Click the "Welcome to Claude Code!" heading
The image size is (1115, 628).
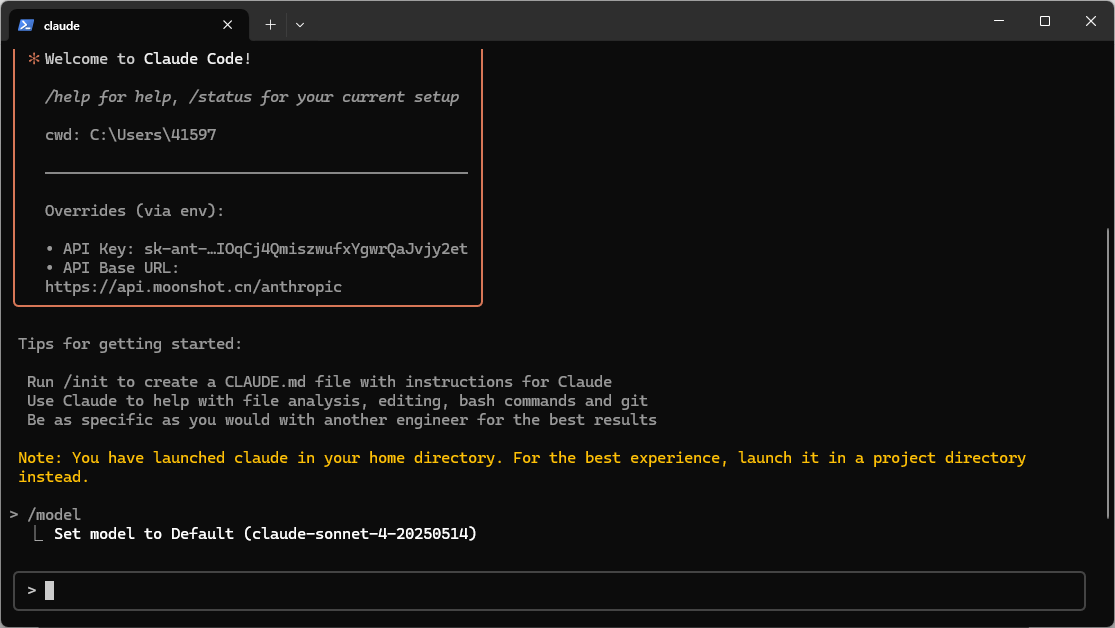tap(148, 59)
